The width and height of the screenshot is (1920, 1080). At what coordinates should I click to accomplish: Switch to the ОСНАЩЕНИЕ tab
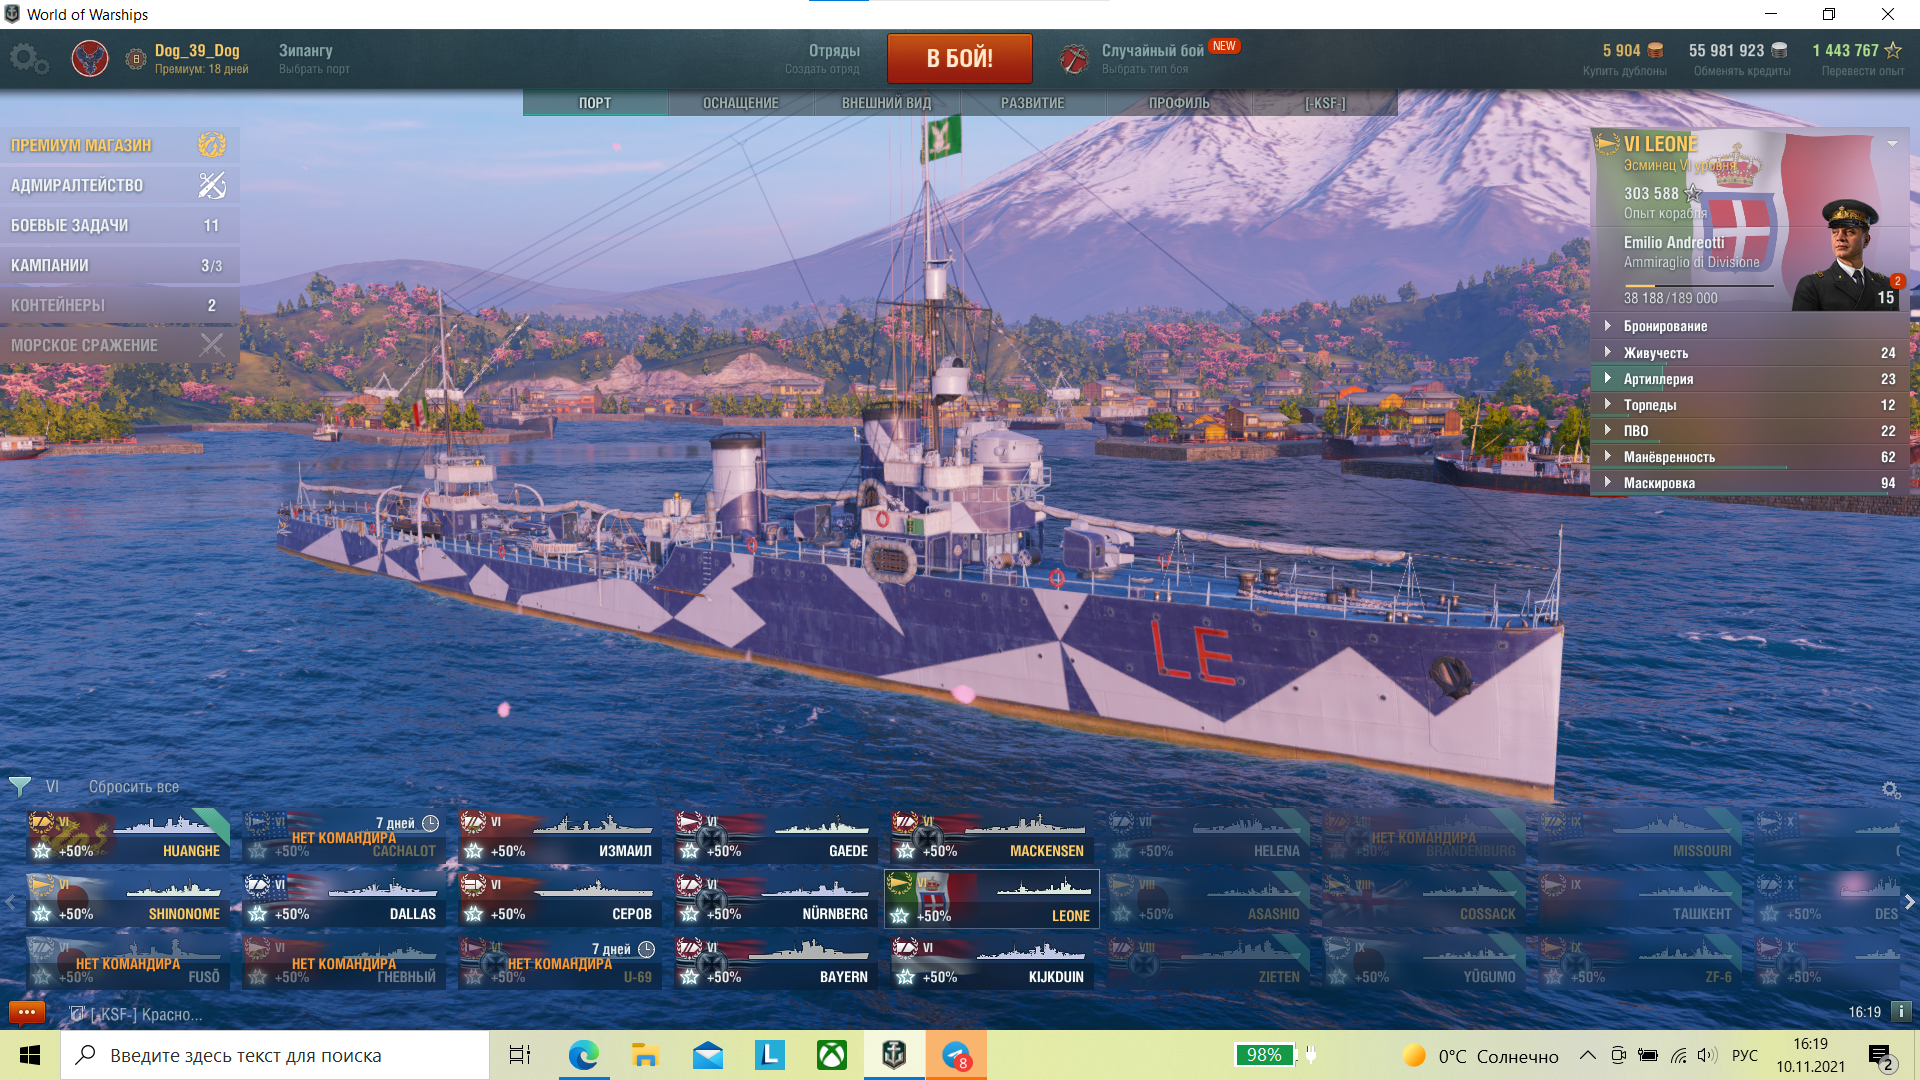pos(741,103)
